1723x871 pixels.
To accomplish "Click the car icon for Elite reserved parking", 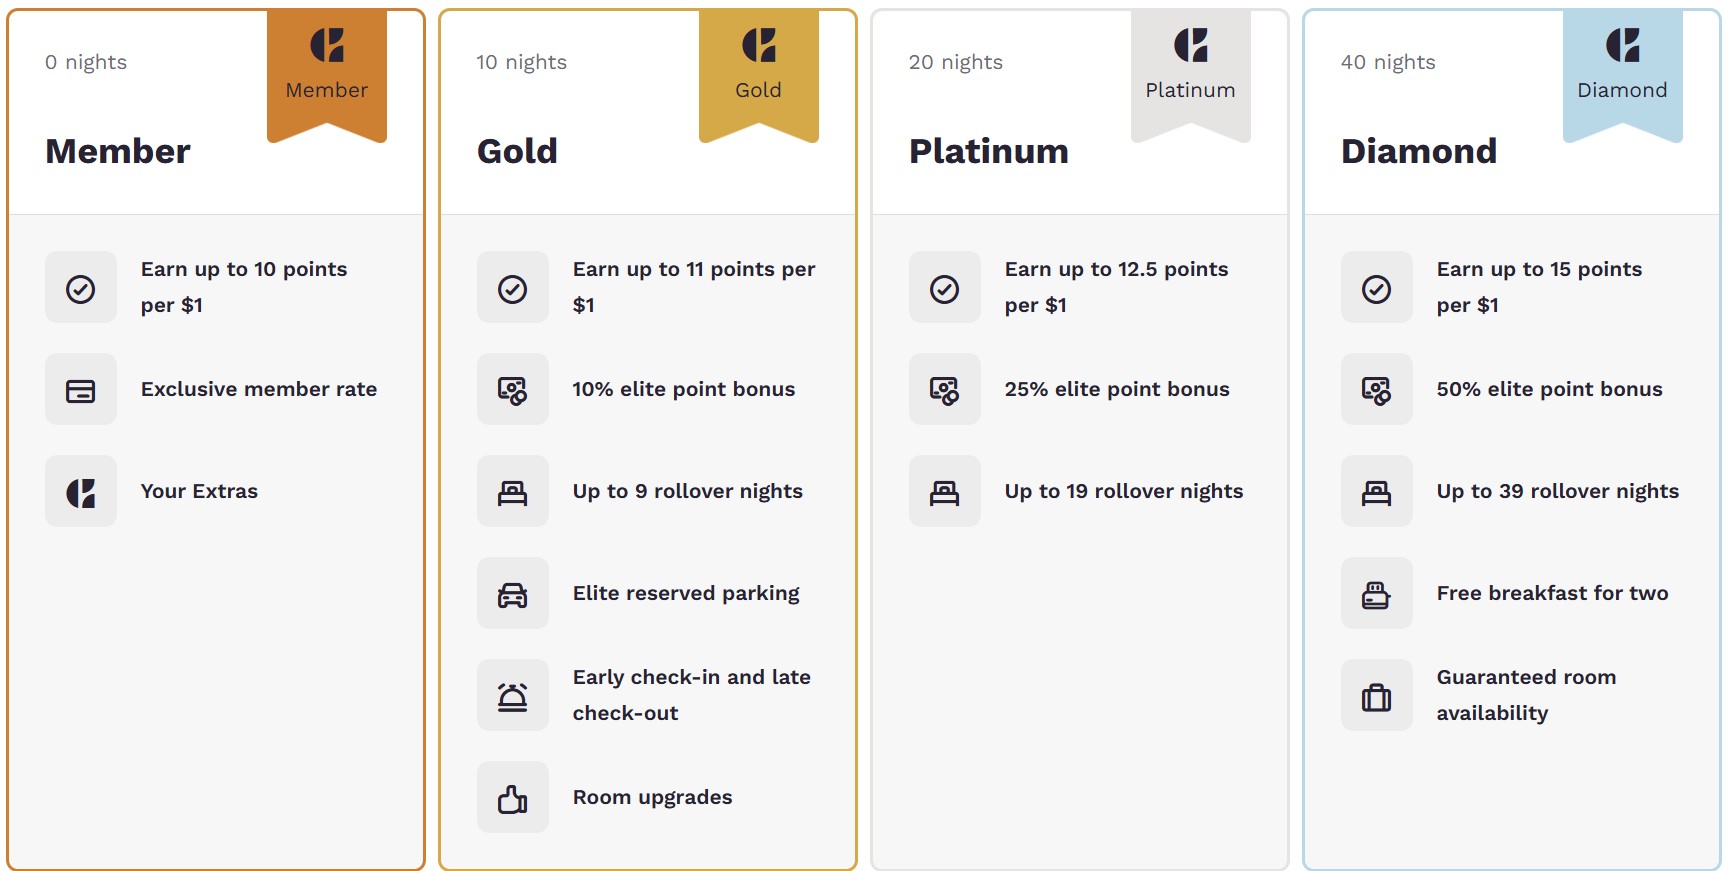I will (x=512, y=593).
